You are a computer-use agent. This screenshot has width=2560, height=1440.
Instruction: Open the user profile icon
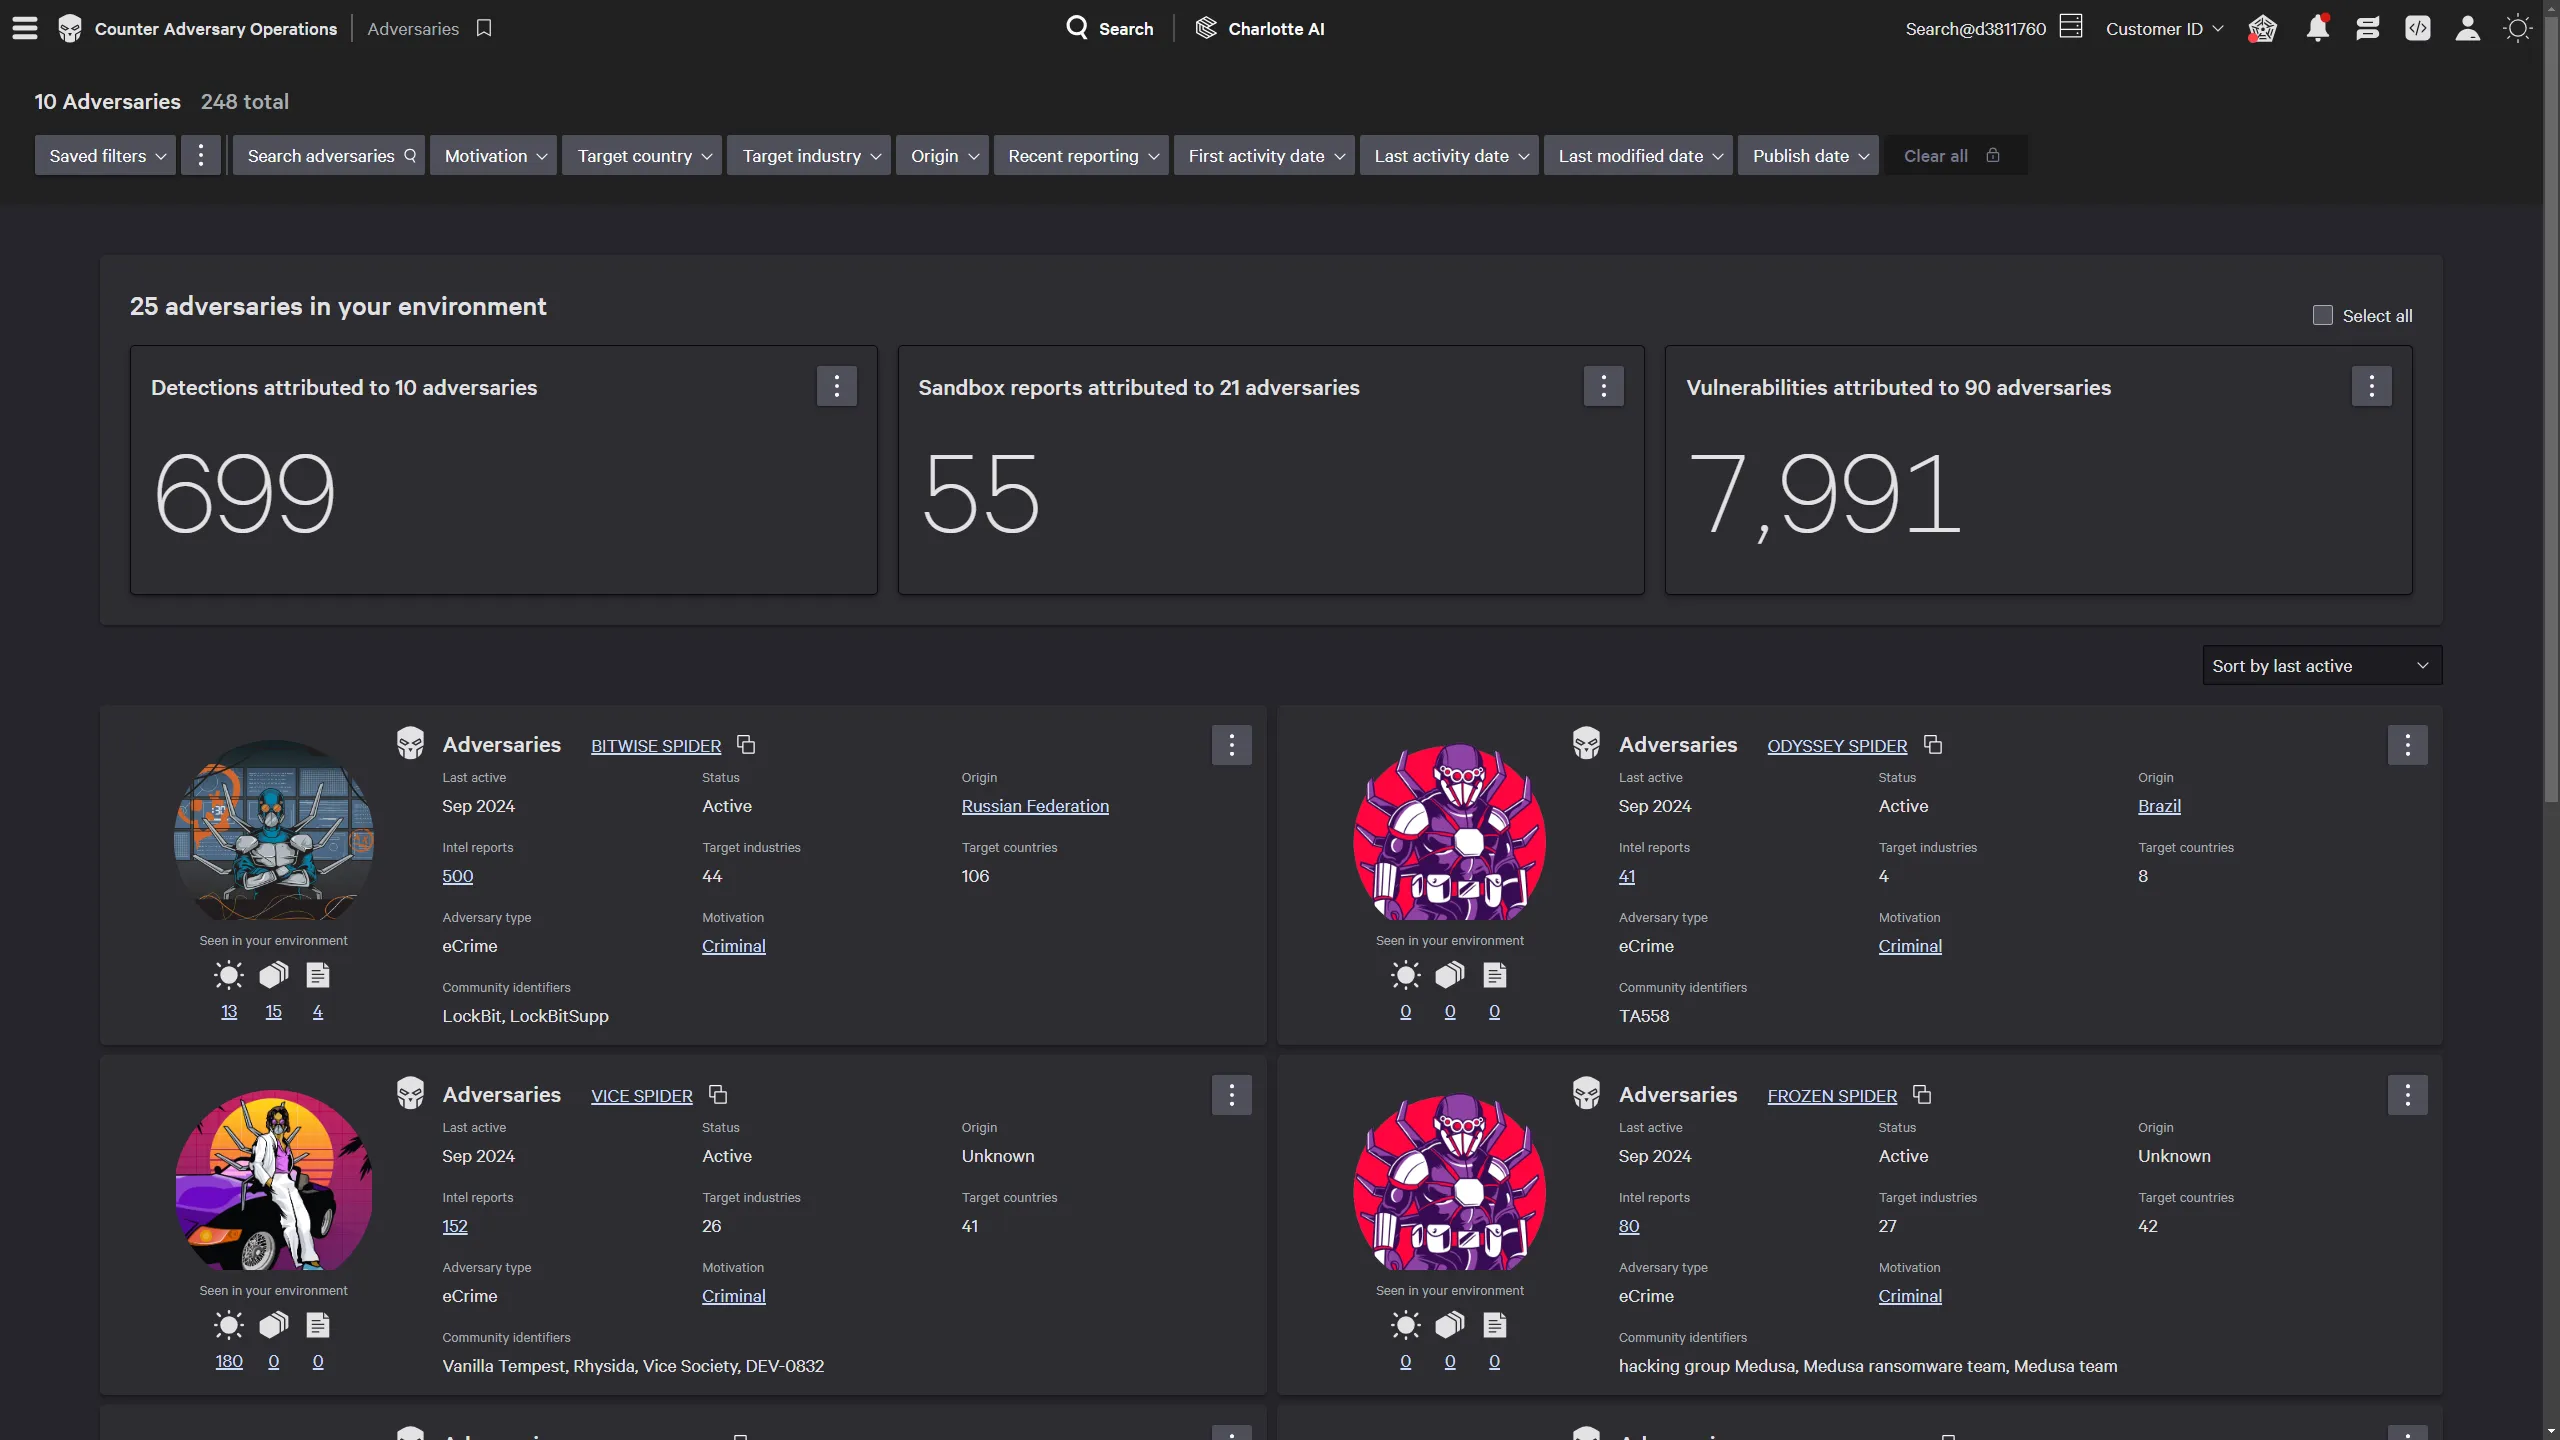(2467, 28)
